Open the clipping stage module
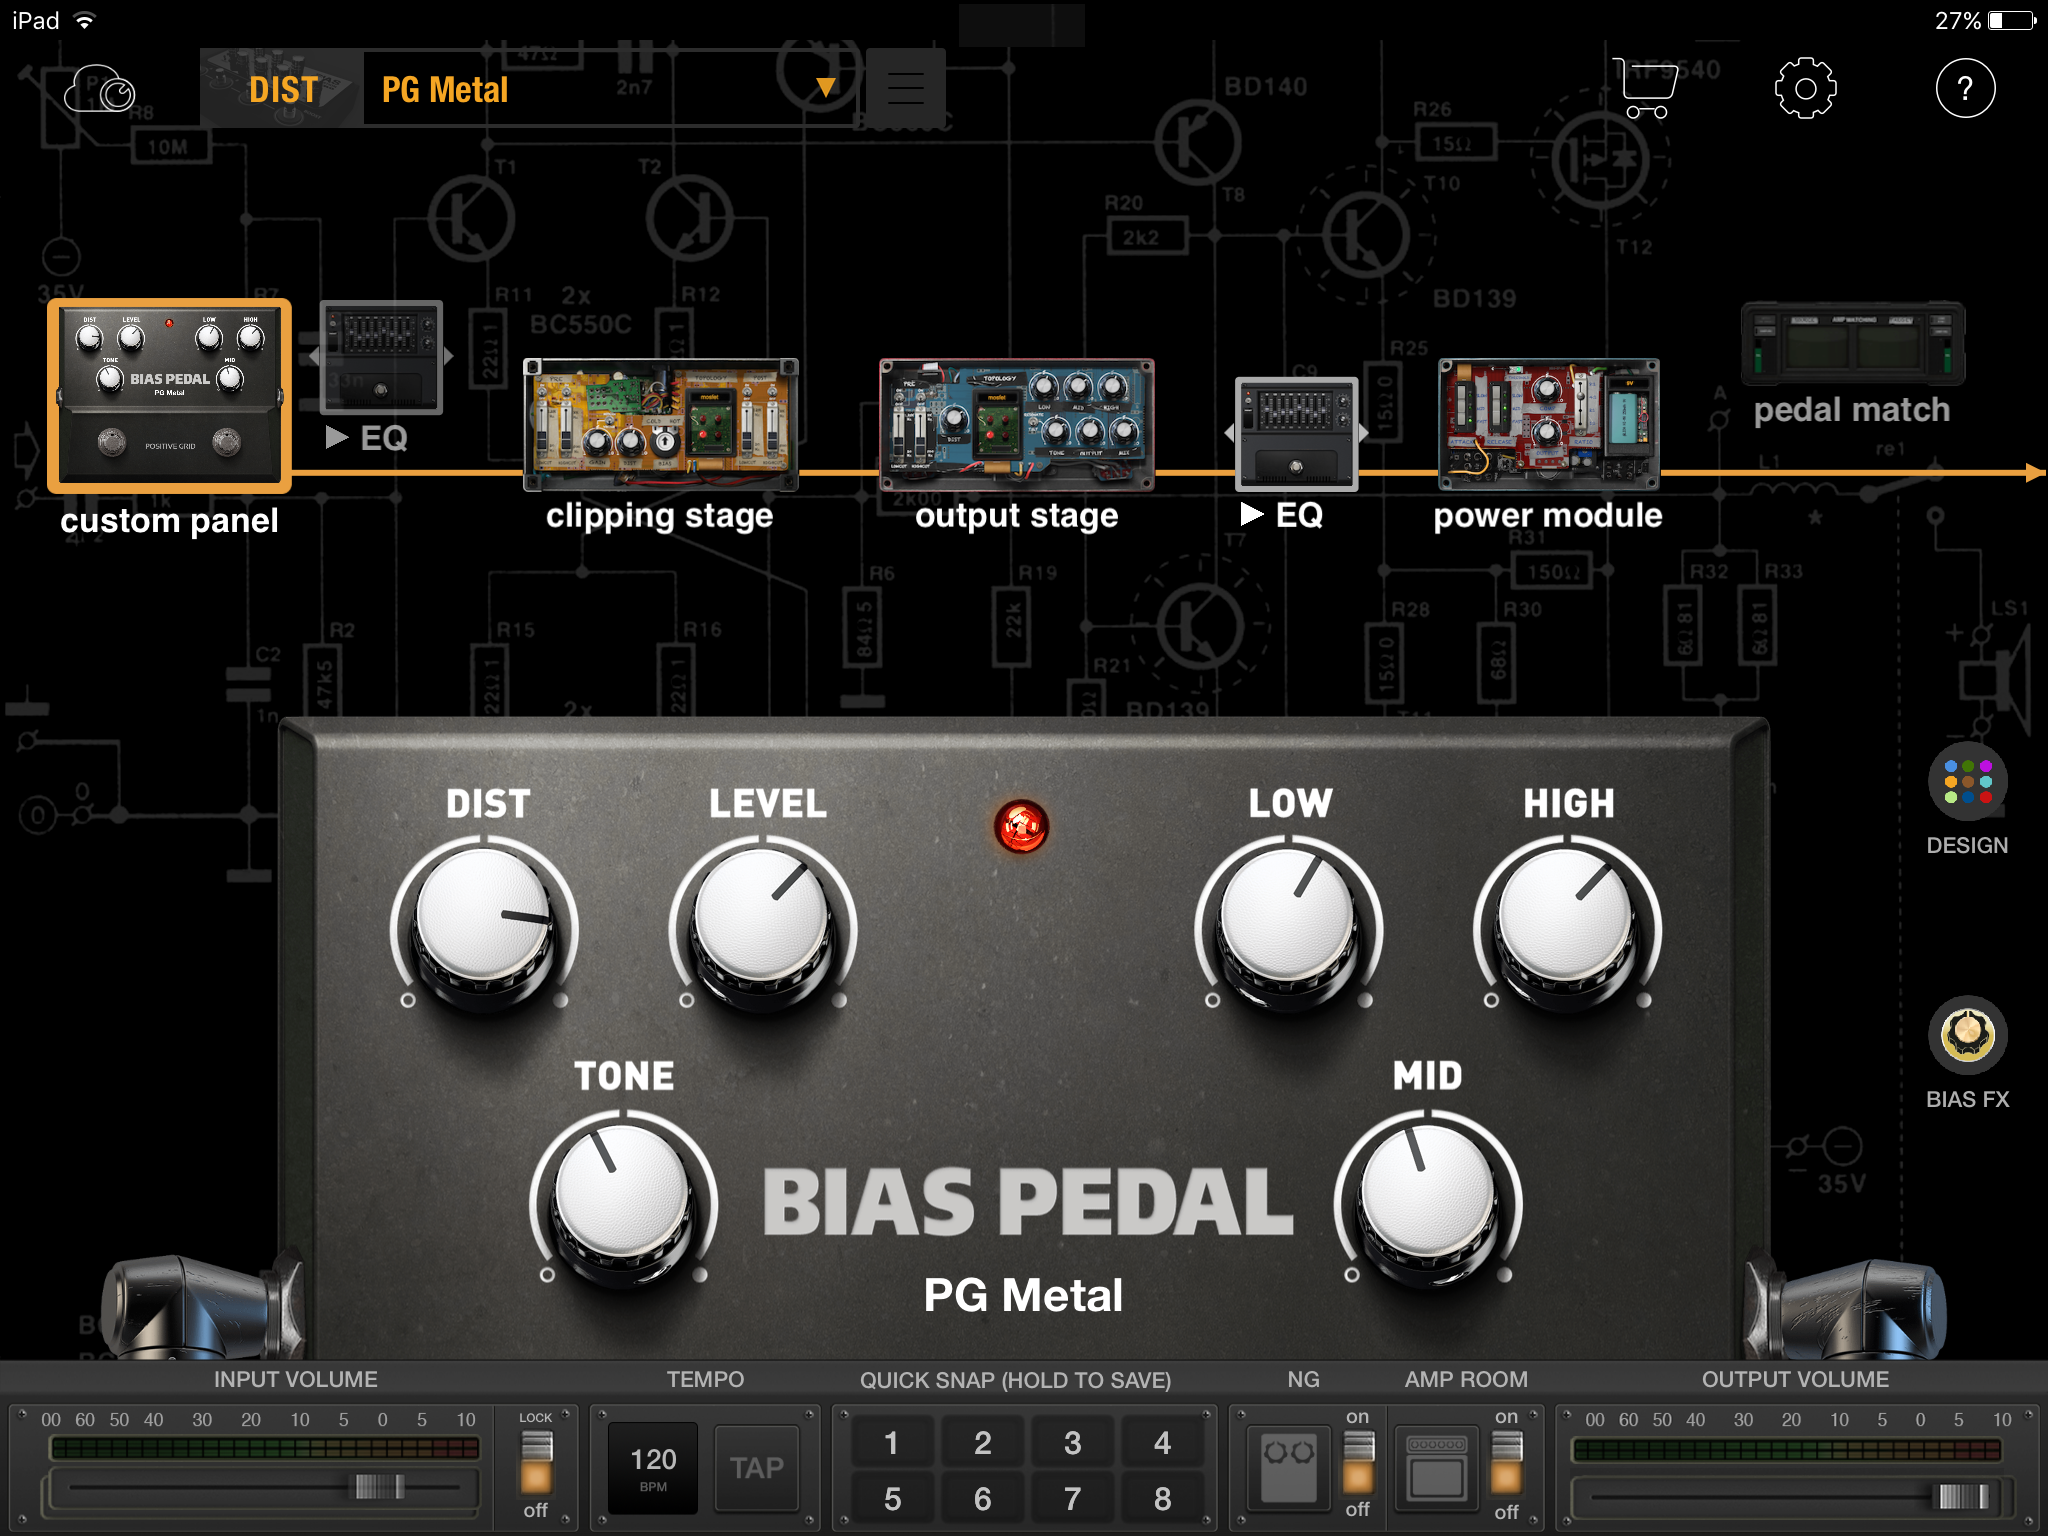Viewport: 2048px width, 1536px height. [660, 424]
